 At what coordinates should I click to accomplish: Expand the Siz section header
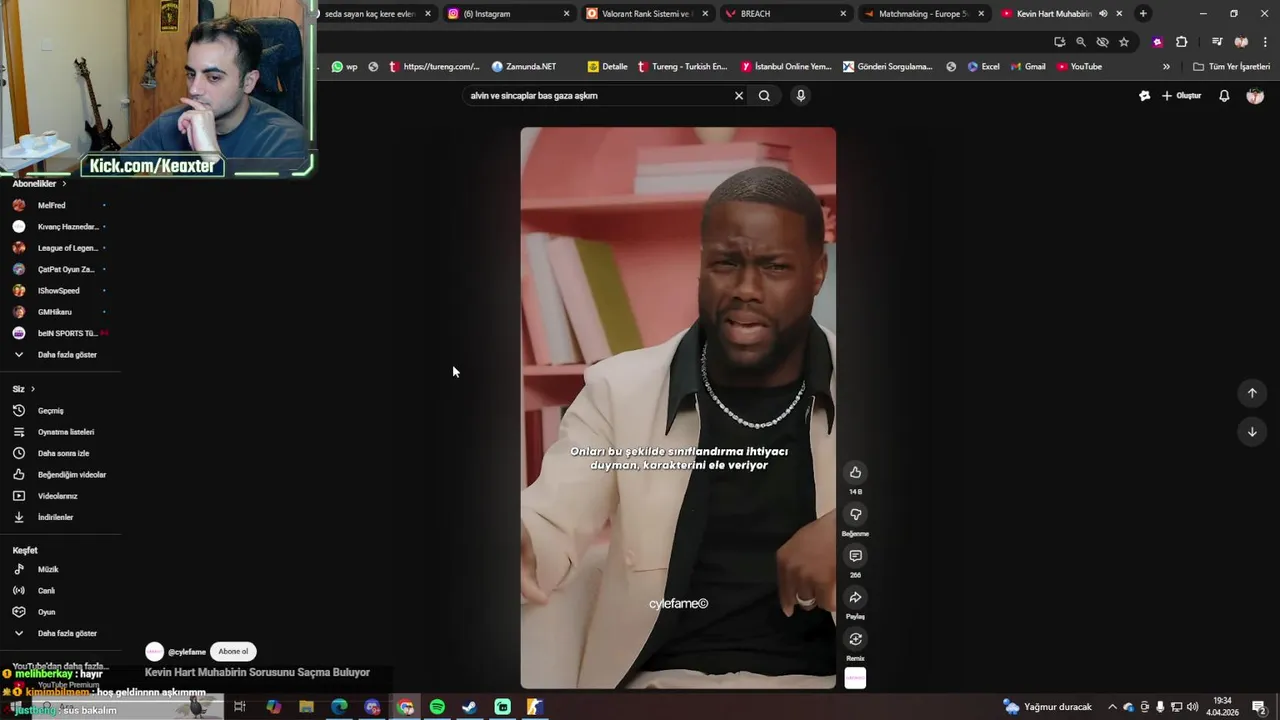pos(24,389)
